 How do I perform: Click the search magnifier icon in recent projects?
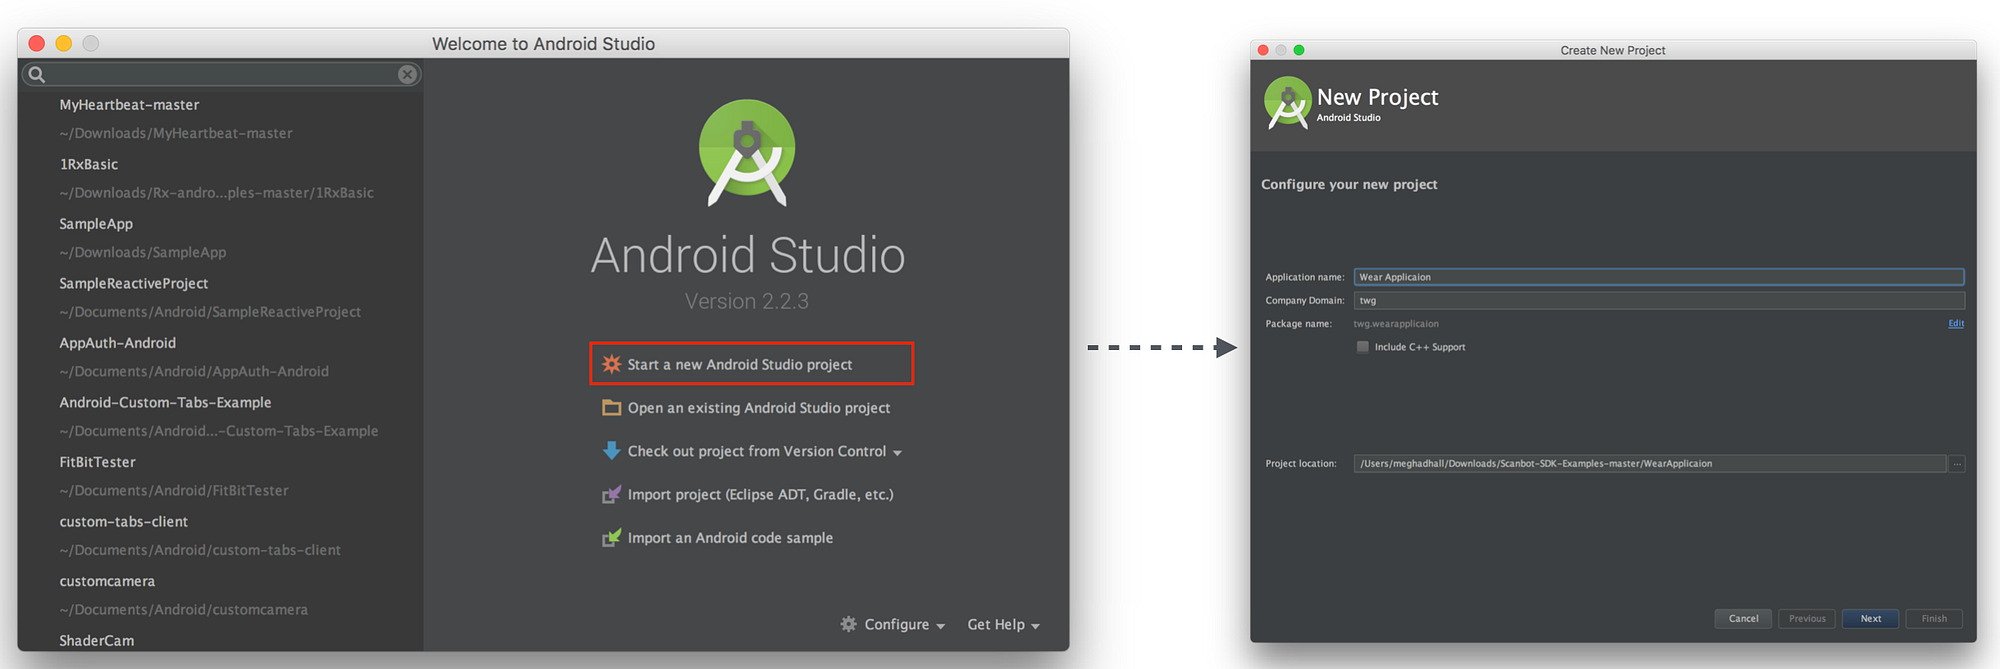tap(37, 74)
